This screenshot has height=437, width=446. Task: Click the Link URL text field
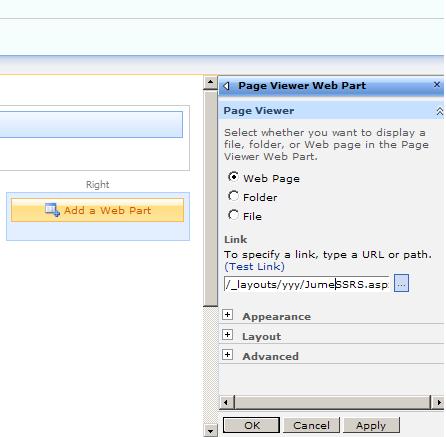(x=307, y=284)
